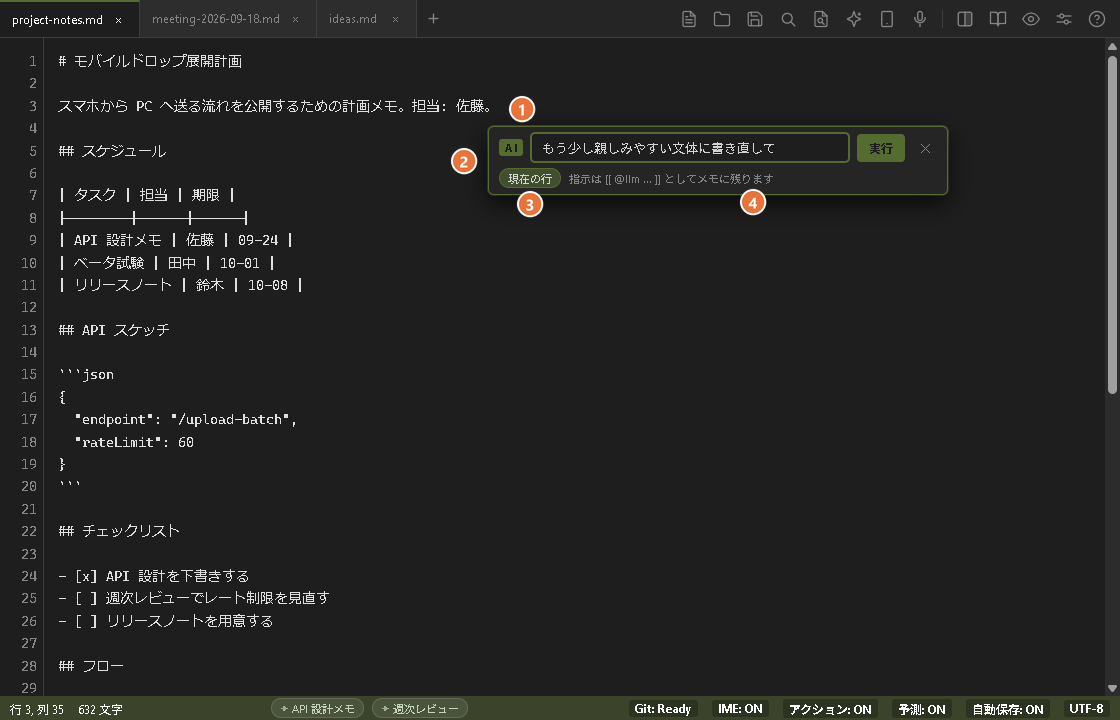
Task: Click the ```json code fence line
Action: click(86, 374)
